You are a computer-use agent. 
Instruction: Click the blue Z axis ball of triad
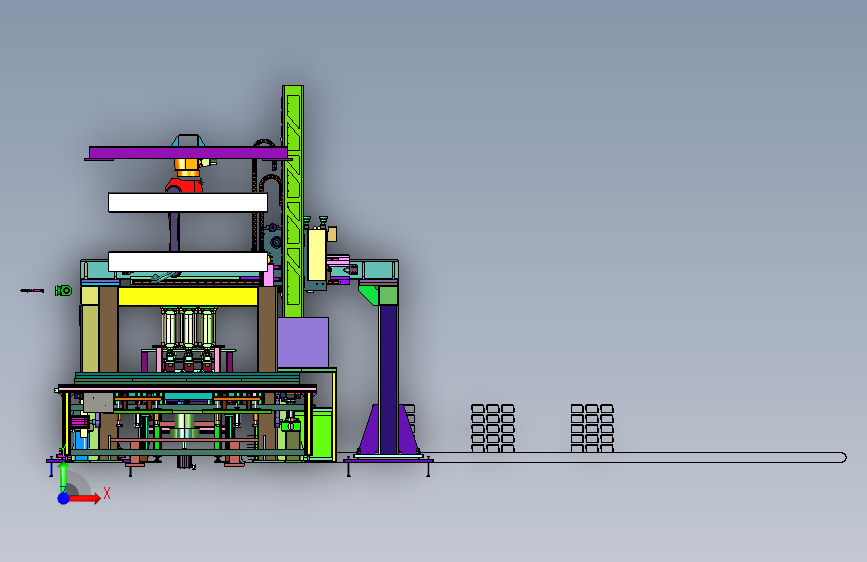click(x=64, y=498)
